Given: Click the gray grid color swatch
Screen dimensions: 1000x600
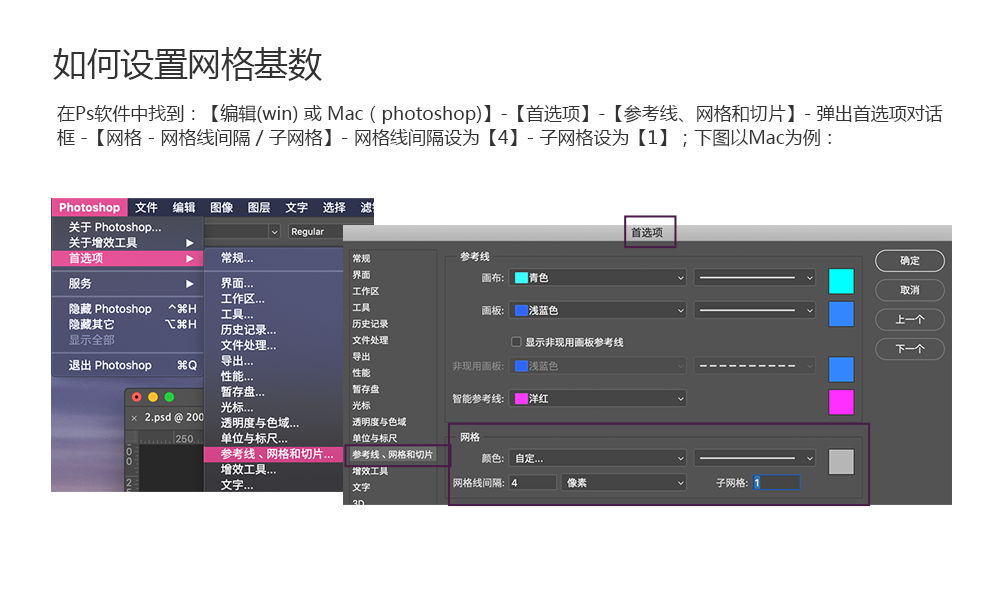Looking at the screenshot, I should click(x=841, y=462).
